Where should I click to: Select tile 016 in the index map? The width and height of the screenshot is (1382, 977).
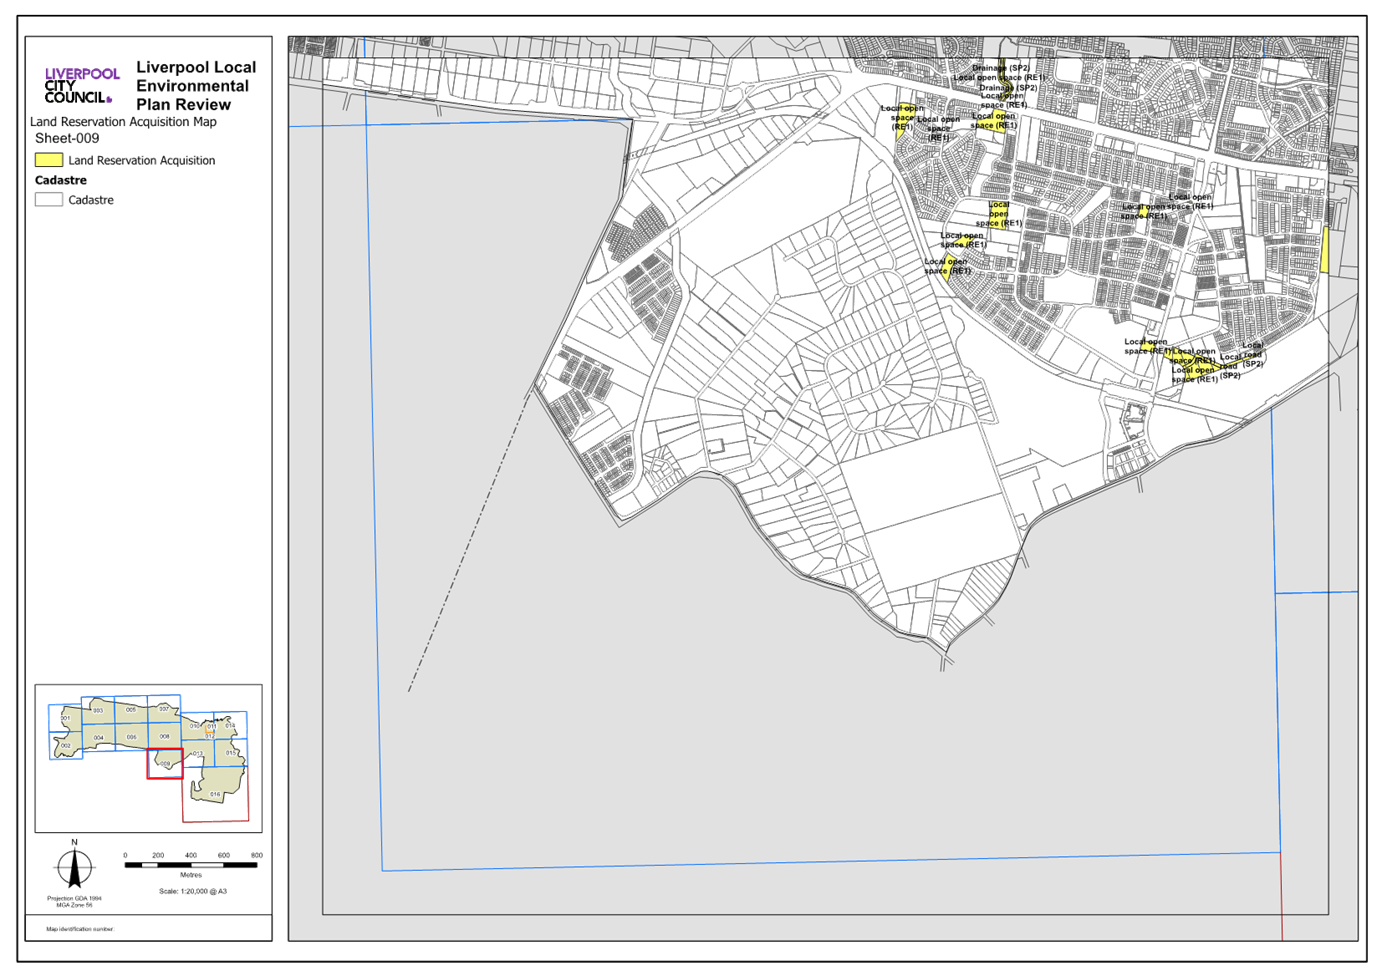coord(215,794)
